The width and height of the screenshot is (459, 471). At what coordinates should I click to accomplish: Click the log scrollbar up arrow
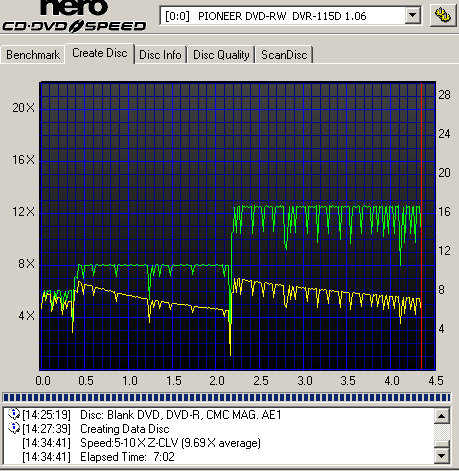click(x=442, y=416)
